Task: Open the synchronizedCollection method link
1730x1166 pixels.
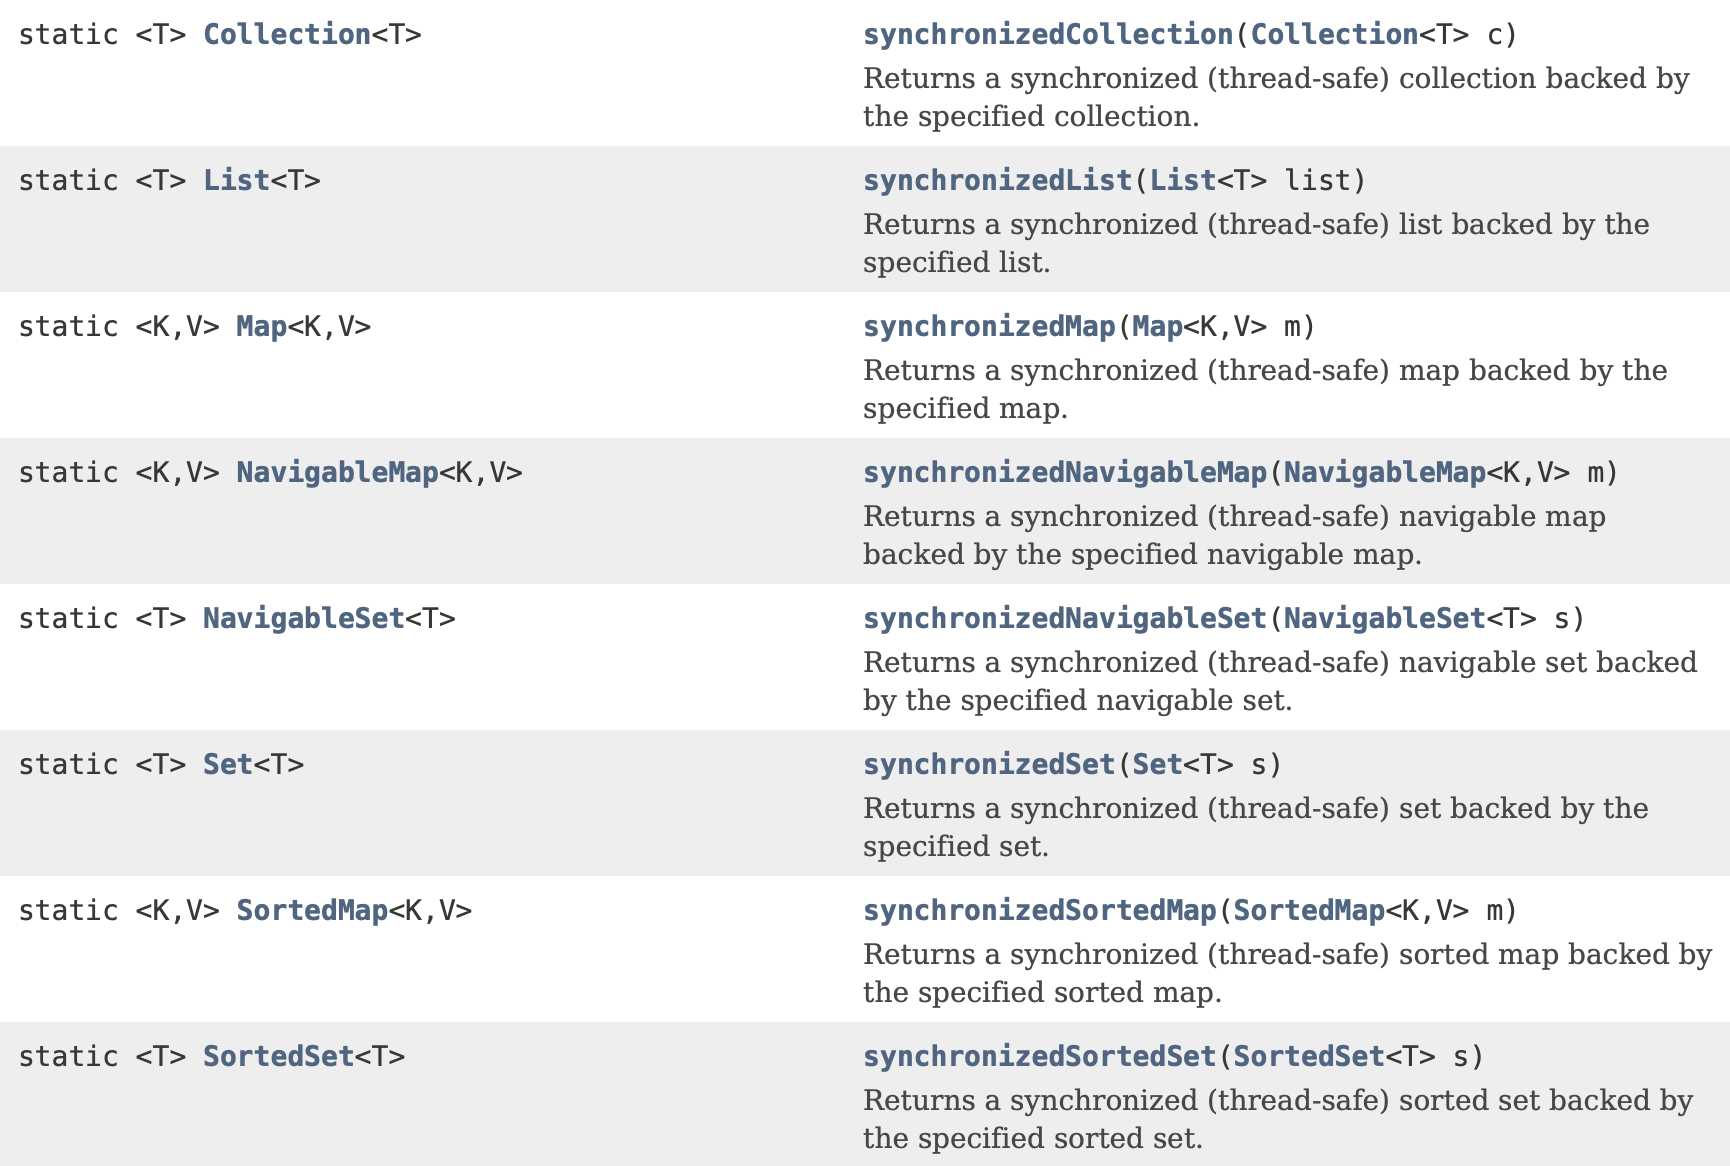Action: pos(1047,34)
